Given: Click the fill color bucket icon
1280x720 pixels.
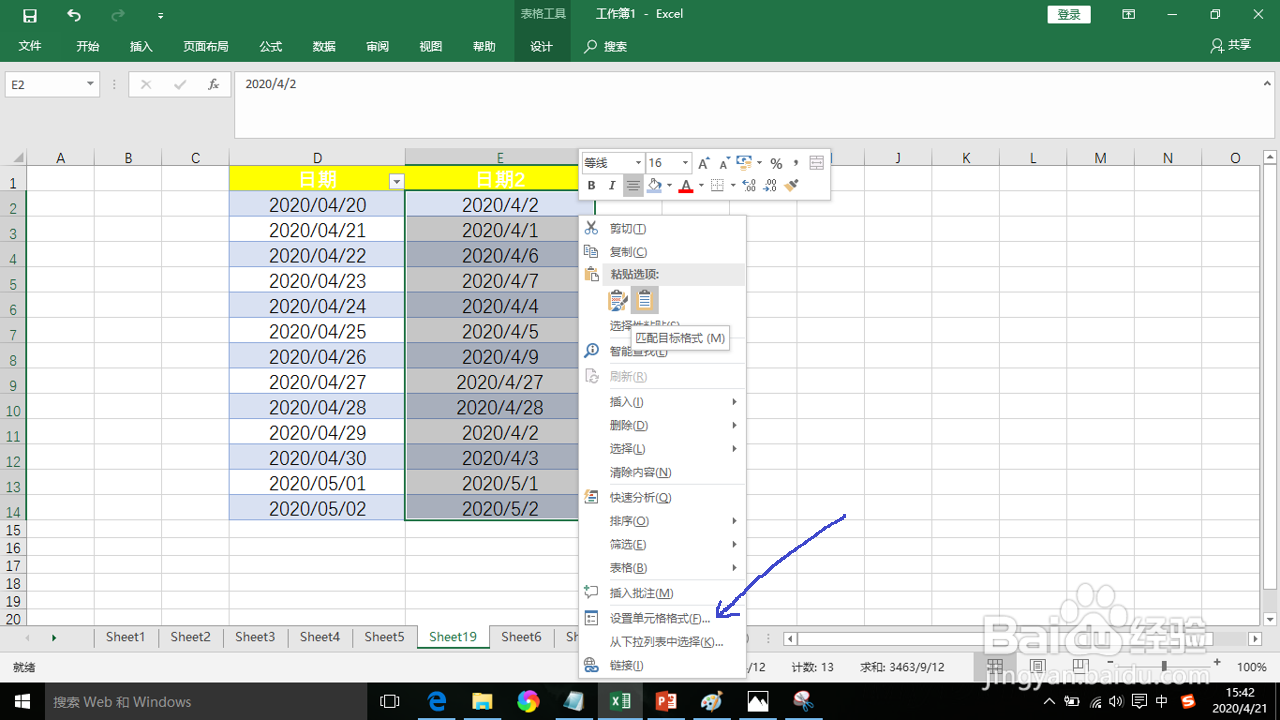Looking at the screenshot, I should (x=654, y=186).
